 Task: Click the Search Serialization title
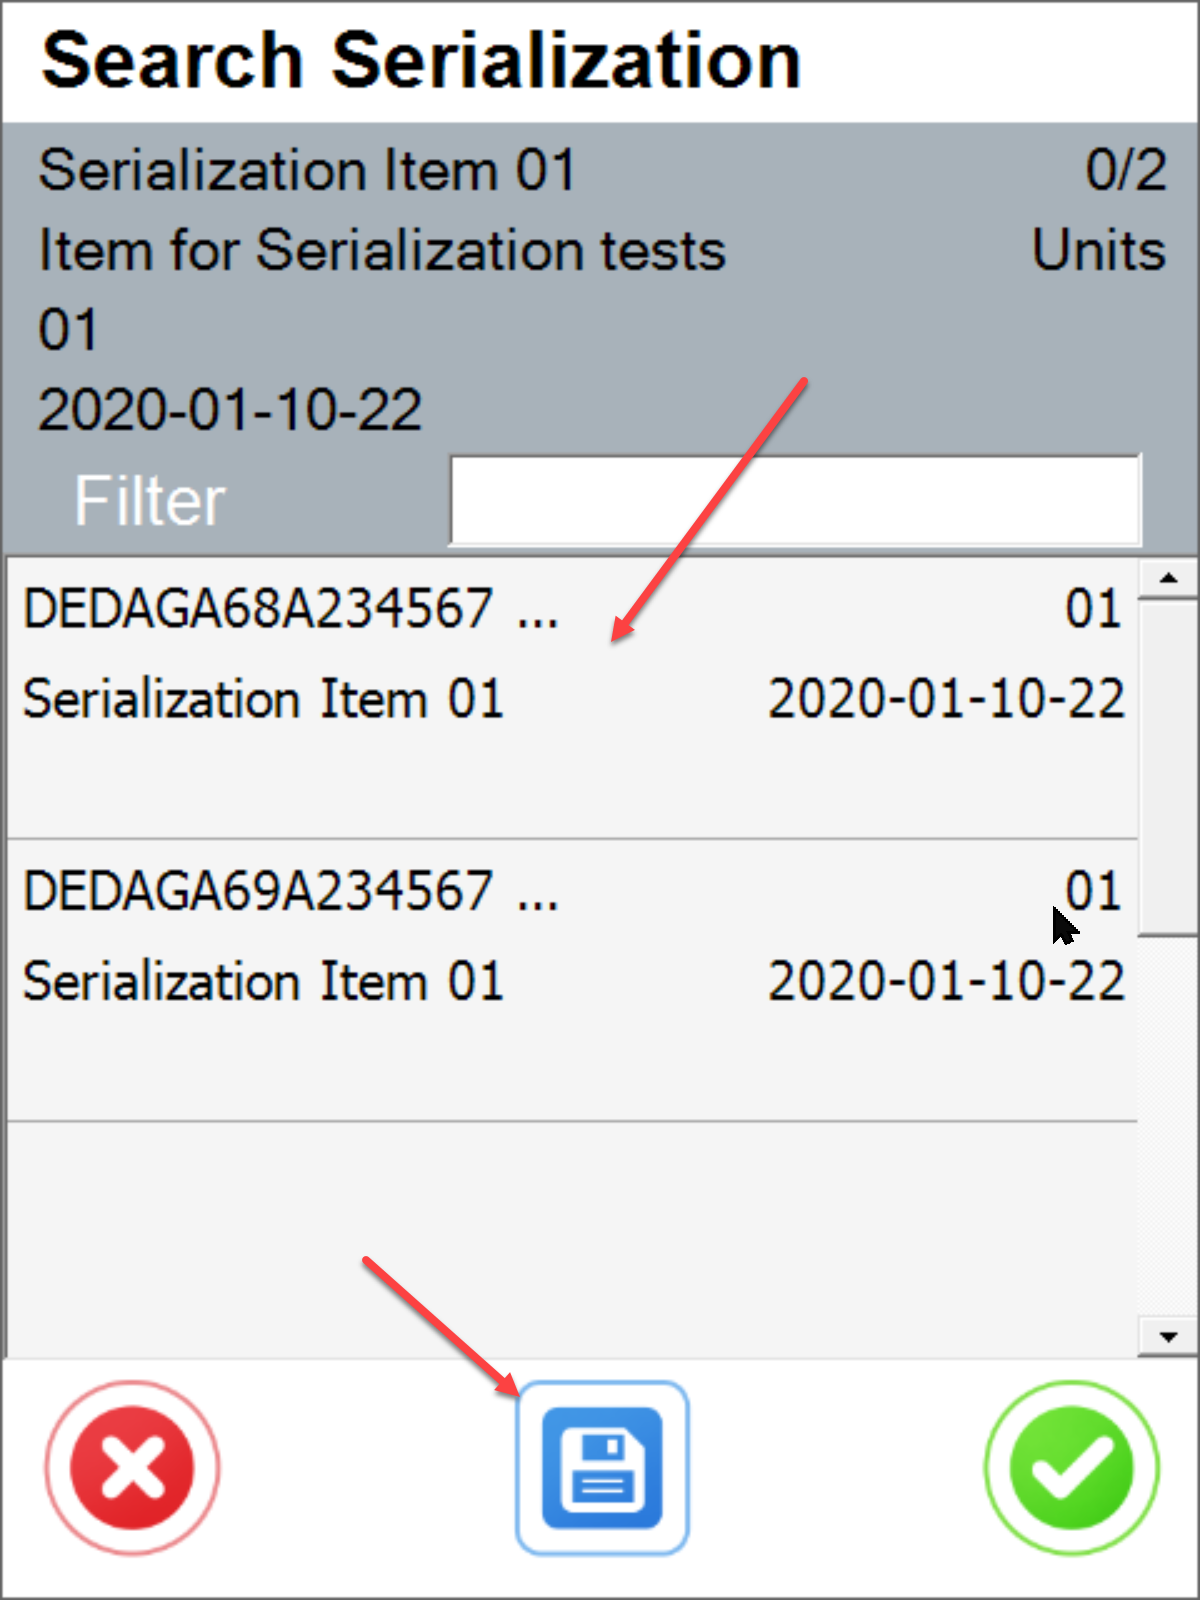(420, 60)
